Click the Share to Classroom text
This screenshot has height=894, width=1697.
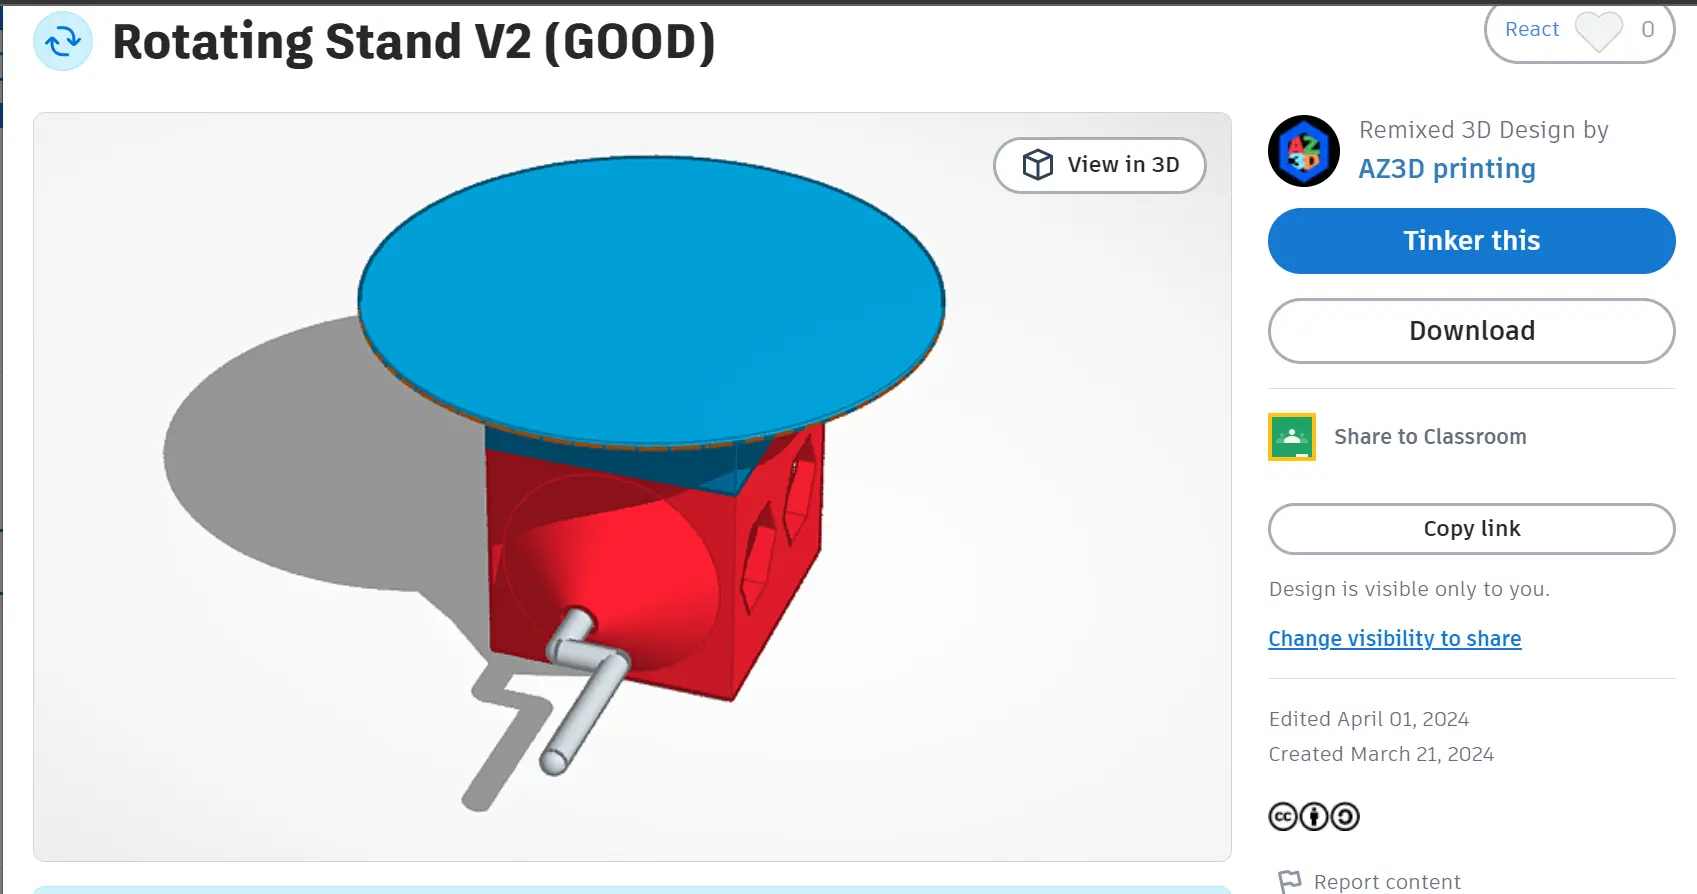coord(1430,437)
